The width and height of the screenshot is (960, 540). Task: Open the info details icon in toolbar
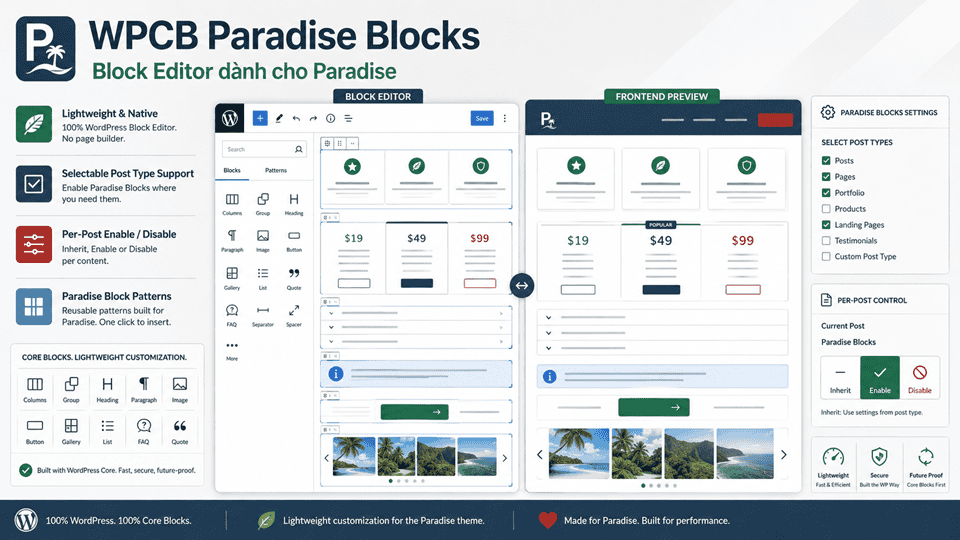(x=331, y=118)
